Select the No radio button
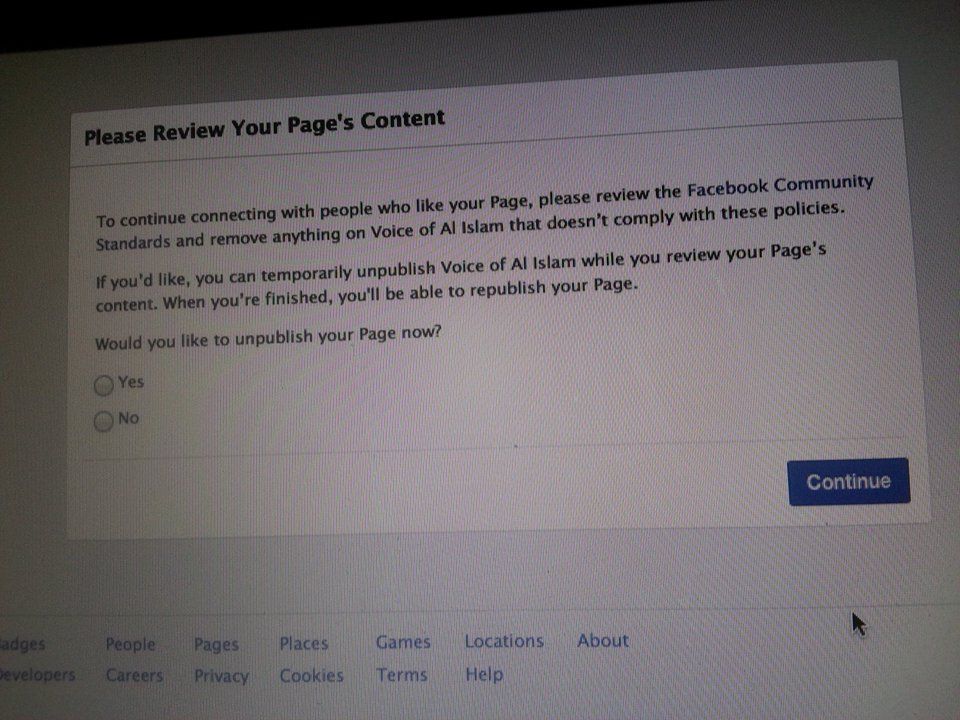Screen dimensions: 960x720 [x=103, y=421]
